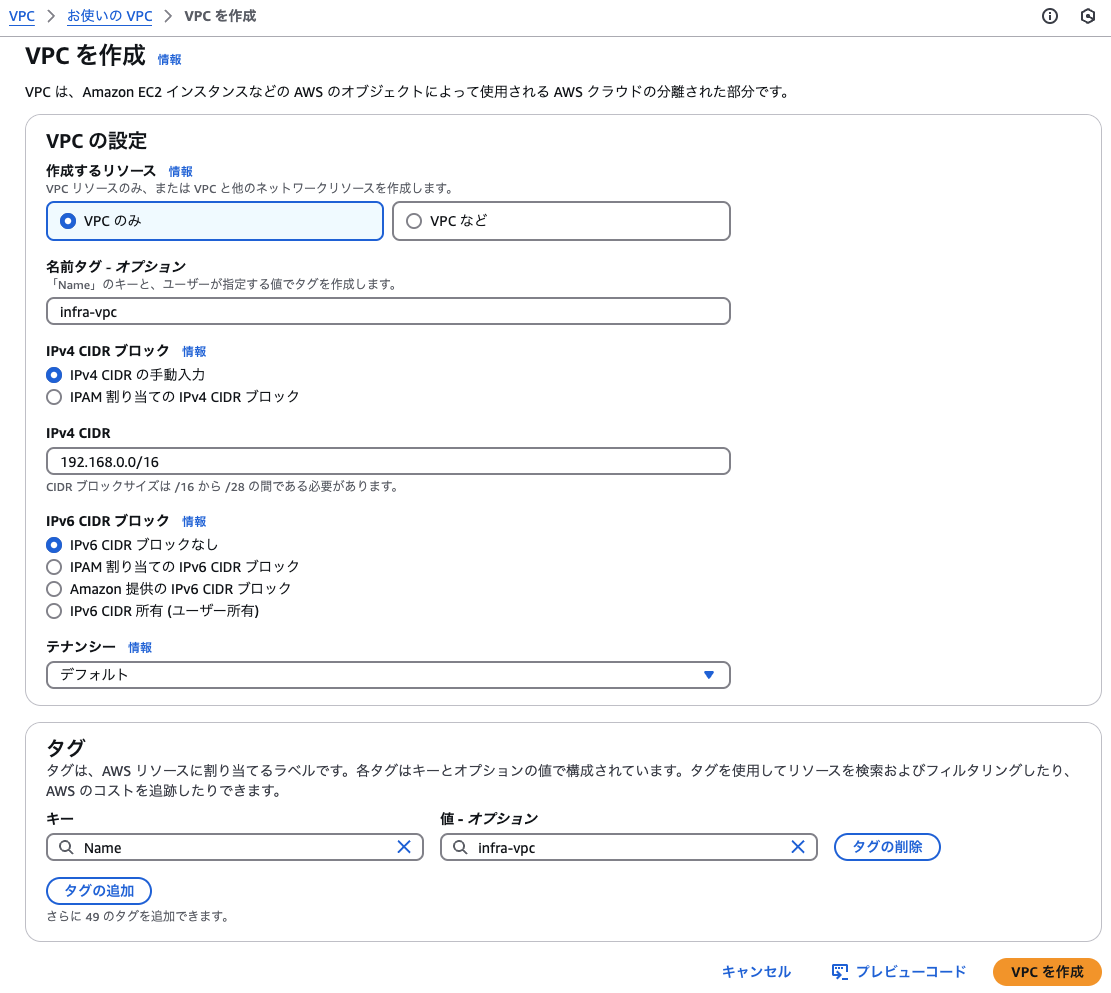The image size is (1111, 993).
Task: Open the お使いの VPC breadcrumb item
Action: coord(109,16)
